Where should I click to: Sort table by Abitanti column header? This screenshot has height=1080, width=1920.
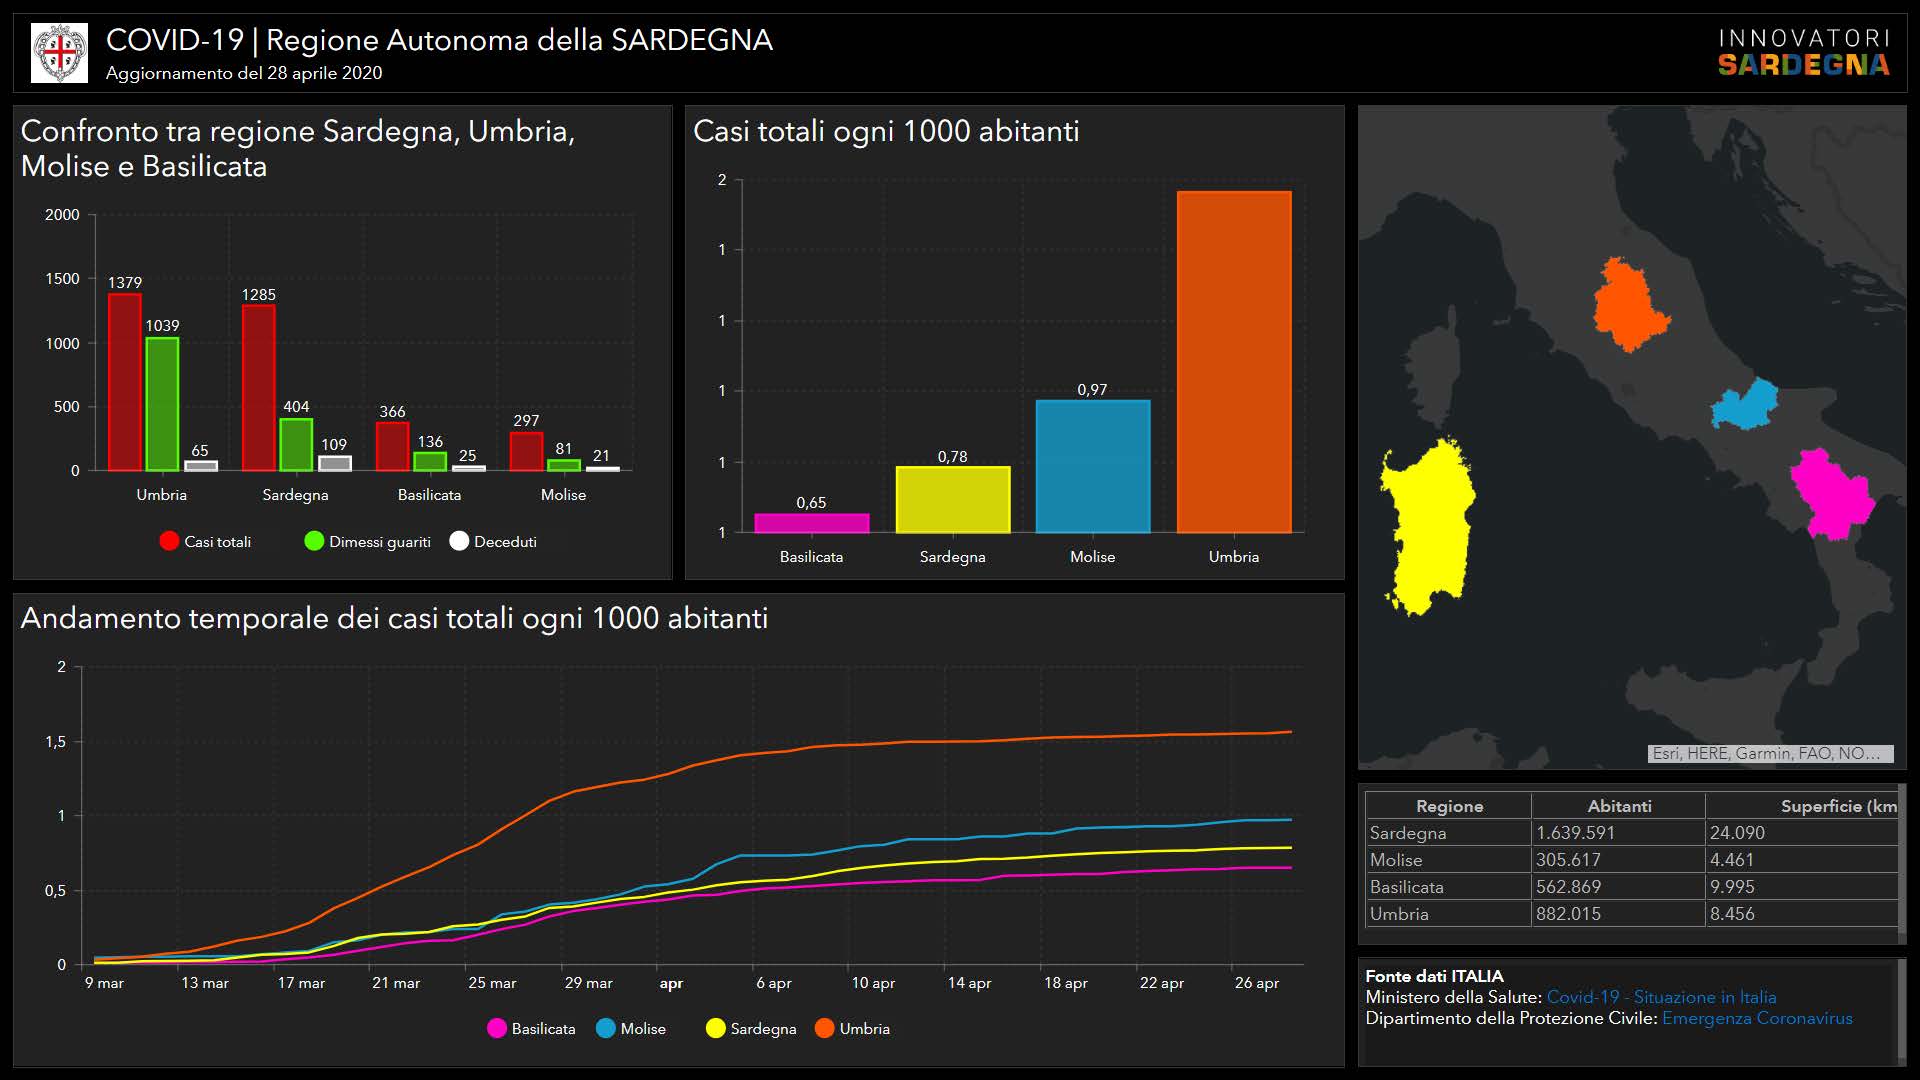(1618, 806)
